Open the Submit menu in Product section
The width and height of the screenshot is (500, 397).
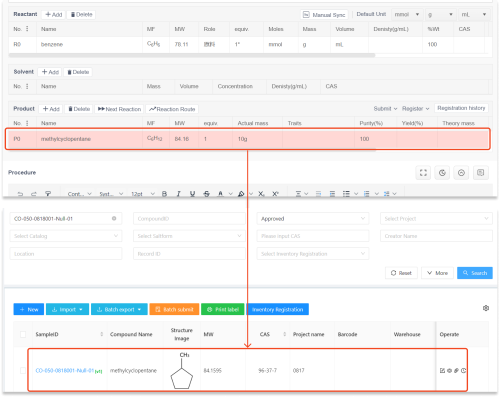385,109
